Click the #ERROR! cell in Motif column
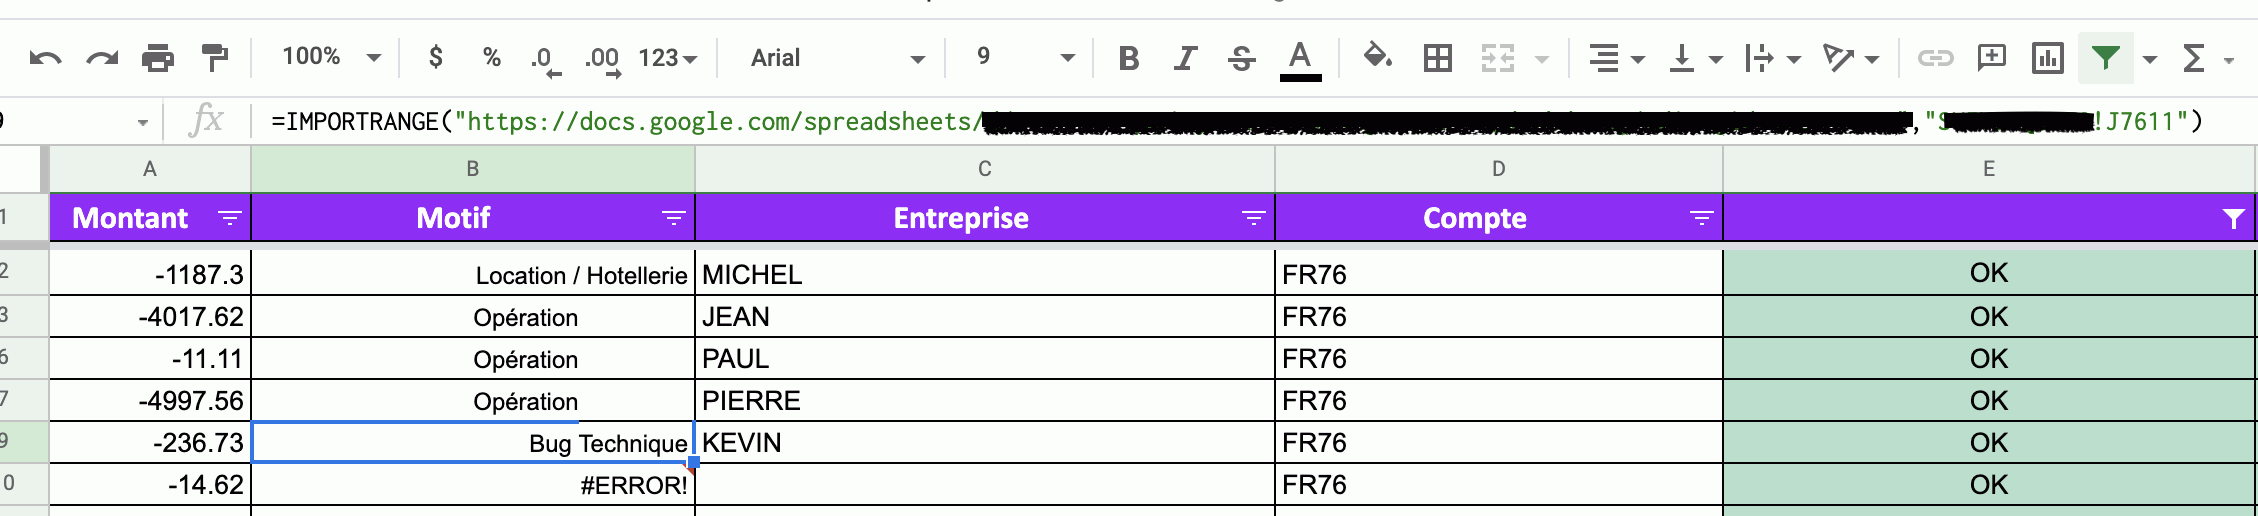The height and width of the screenshot is (516, 2258). click(x=473, y=485)
